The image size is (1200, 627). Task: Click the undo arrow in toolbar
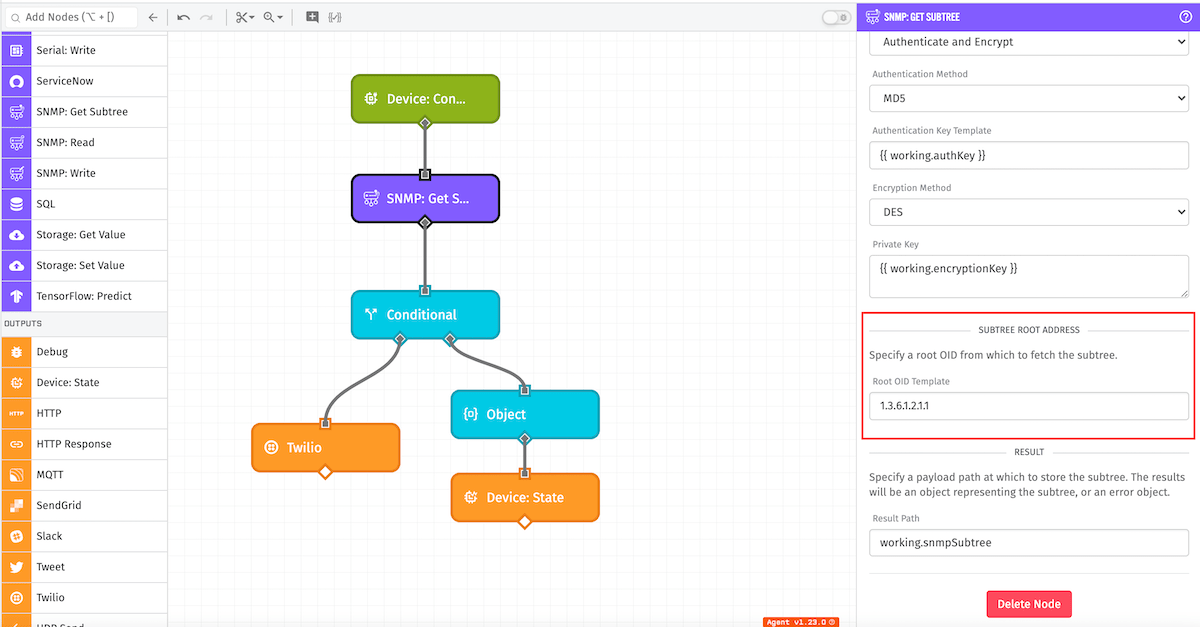(183, 17)
